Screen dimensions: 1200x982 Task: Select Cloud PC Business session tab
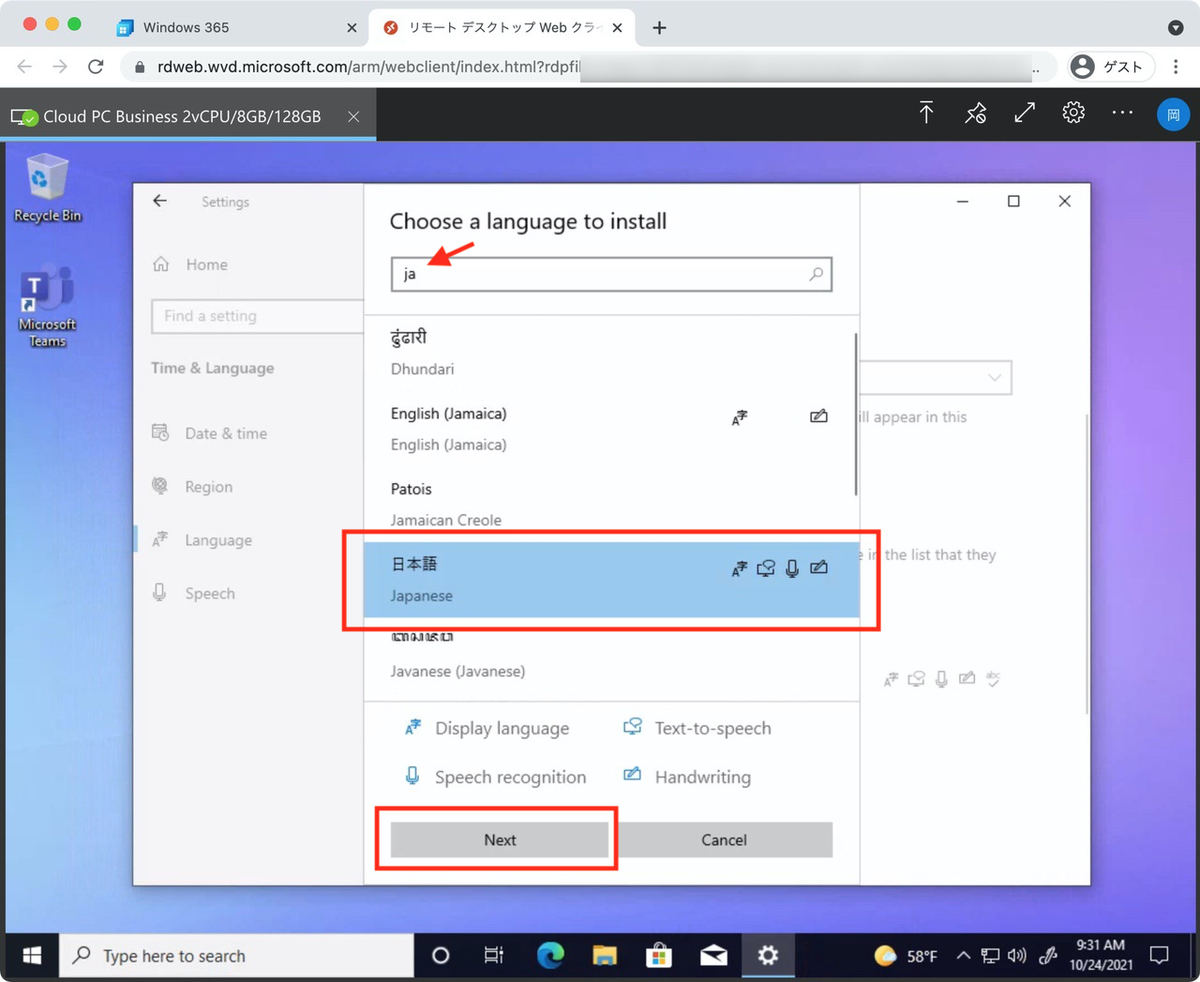188,117
